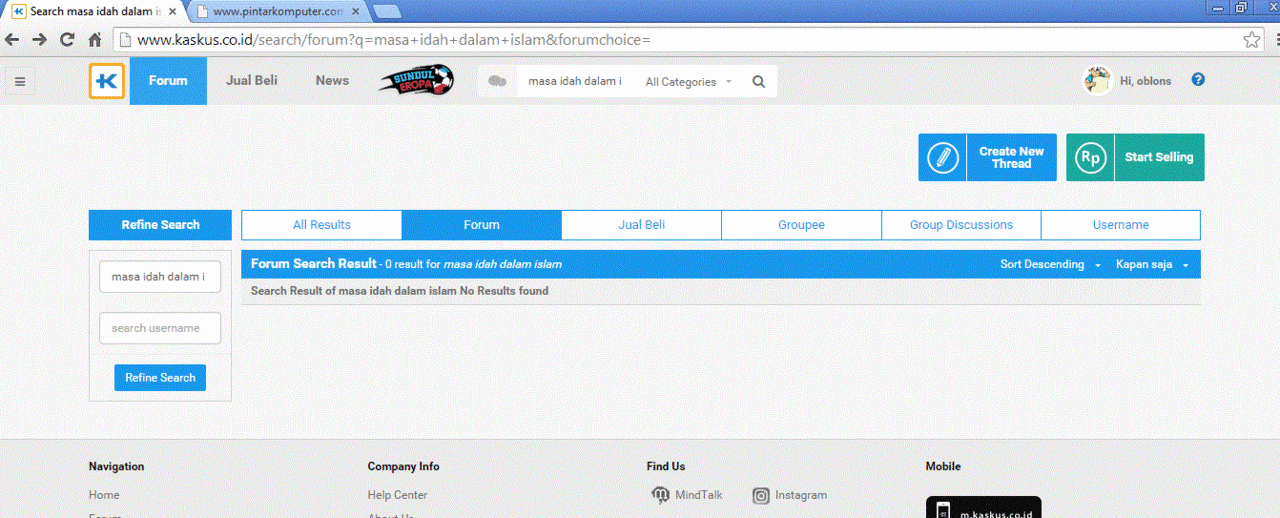The width and height of the screenshot is (1280, 518).
Task: Close the www.pintarkomputer.com tab
Action: click(355, 11)
